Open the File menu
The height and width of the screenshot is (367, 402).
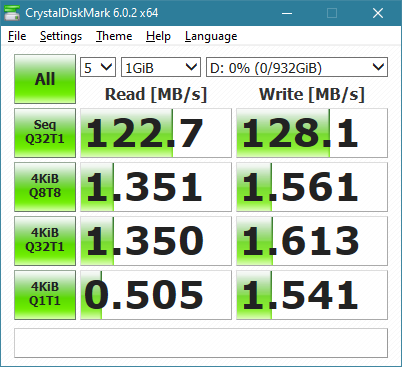(17, 36)
